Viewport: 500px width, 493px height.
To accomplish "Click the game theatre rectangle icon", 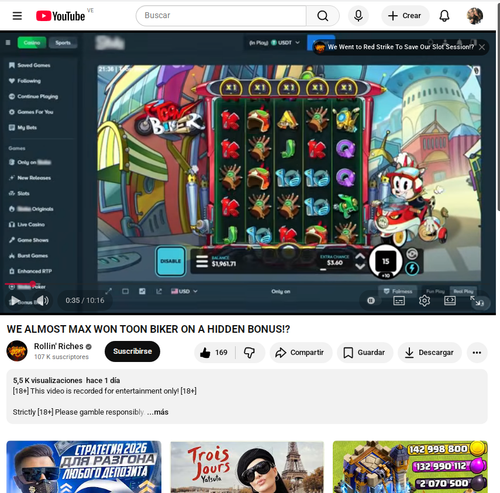I will click(x=125, y=291).
